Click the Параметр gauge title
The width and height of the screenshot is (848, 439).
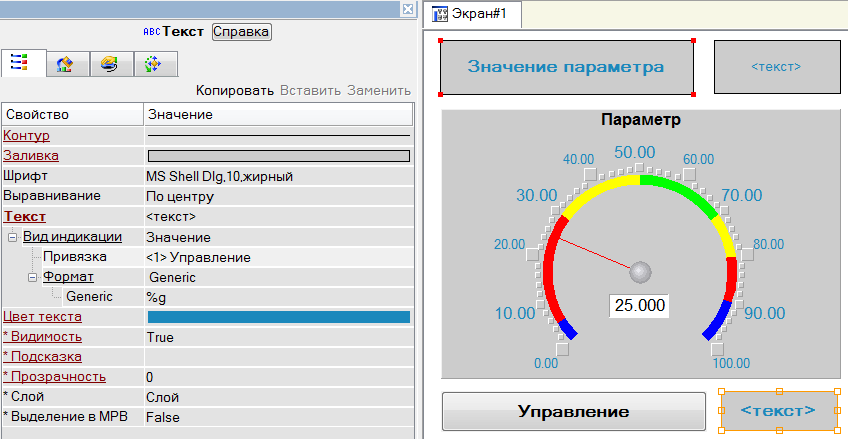(640, 119)
